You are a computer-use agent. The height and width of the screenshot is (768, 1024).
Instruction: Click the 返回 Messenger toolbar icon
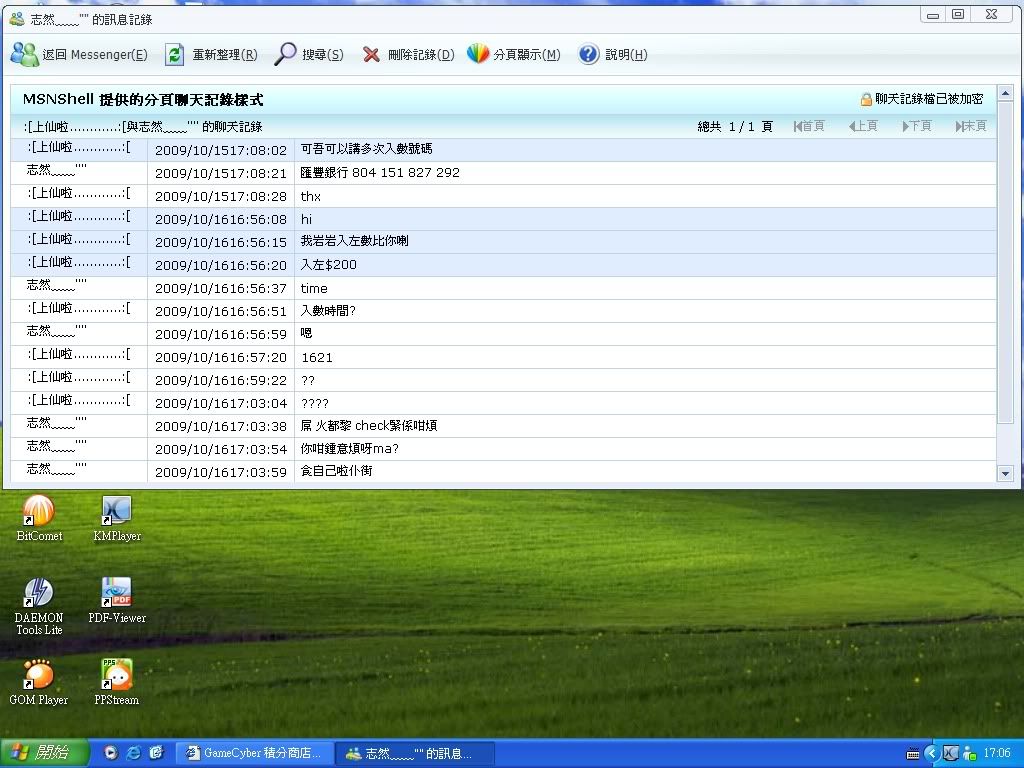(x=25, y=54)
